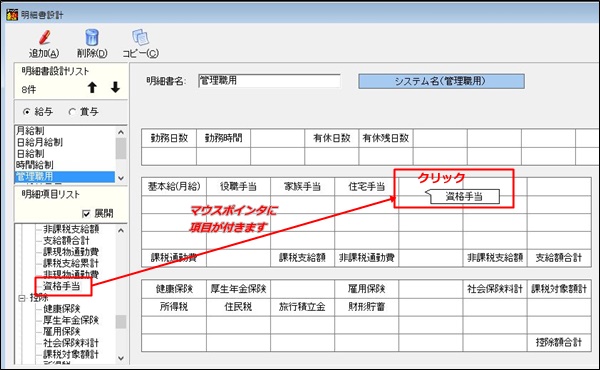Click the app icon in title bar
The width and height of the screenshot is (600, 370).
click(12, 15)
